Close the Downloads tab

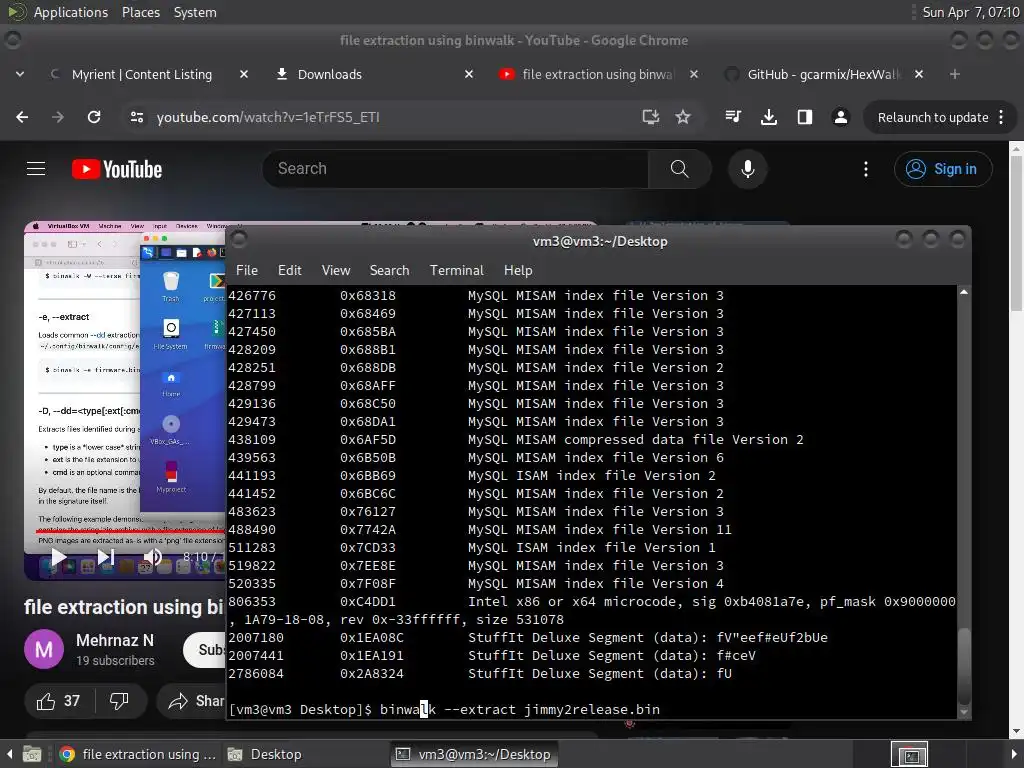tap(468, 74)
